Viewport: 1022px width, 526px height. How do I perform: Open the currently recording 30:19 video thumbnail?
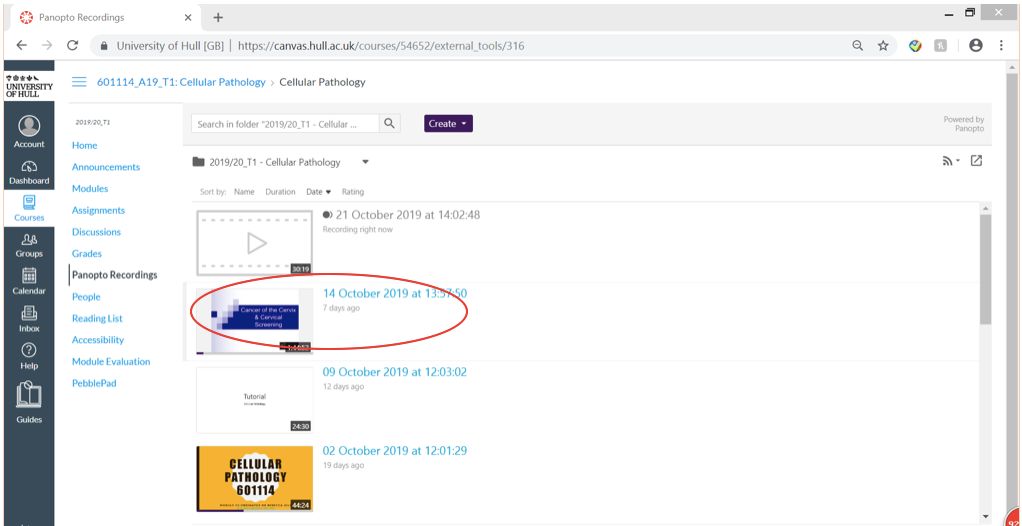[x=254, y=243]
